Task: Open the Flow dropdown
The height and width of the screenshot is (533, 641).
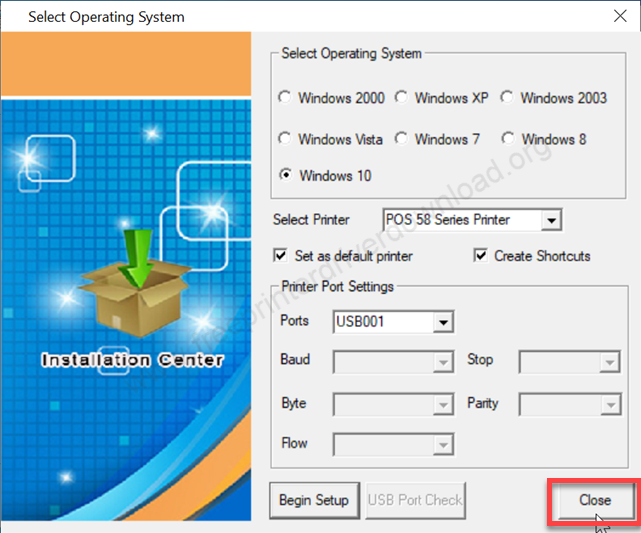Action: pos(443,445)
